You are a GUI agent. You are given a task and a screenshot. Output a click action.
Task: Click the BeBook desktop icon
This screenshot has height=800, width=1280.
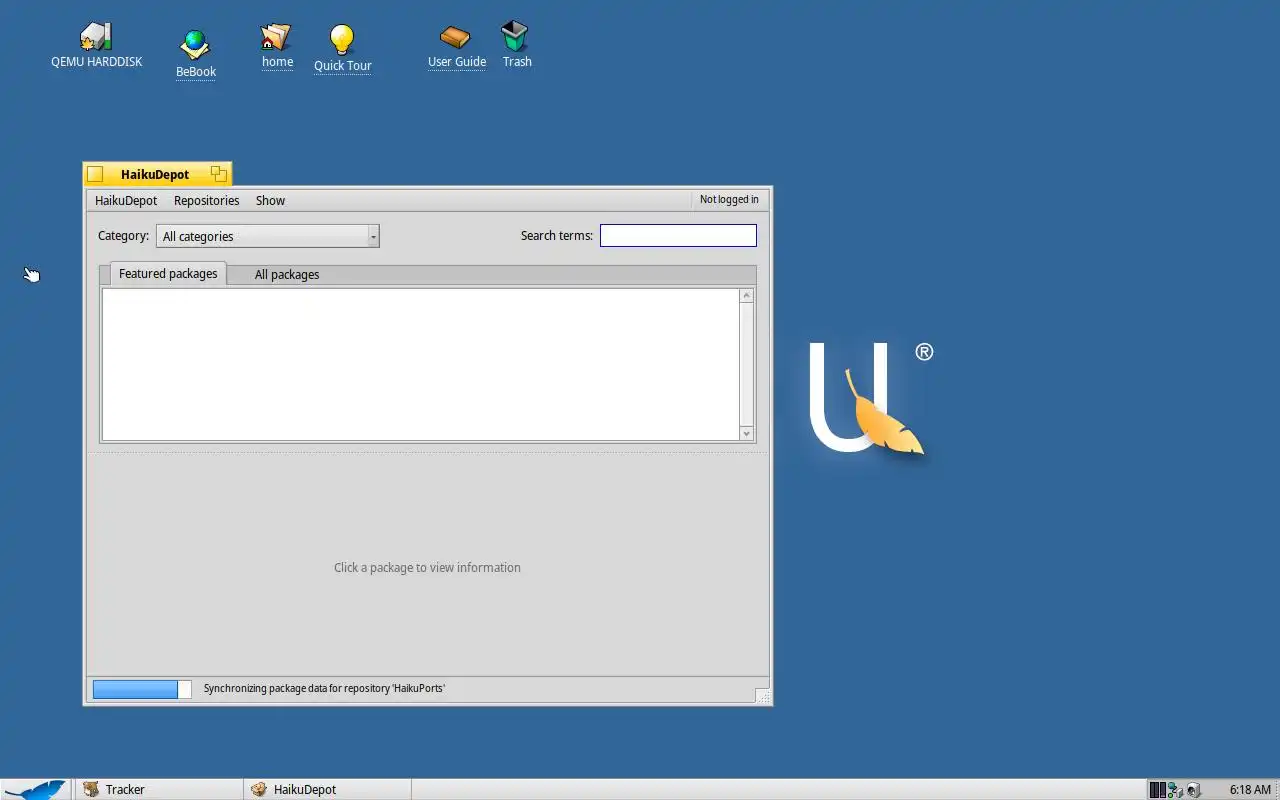point(195,45)
